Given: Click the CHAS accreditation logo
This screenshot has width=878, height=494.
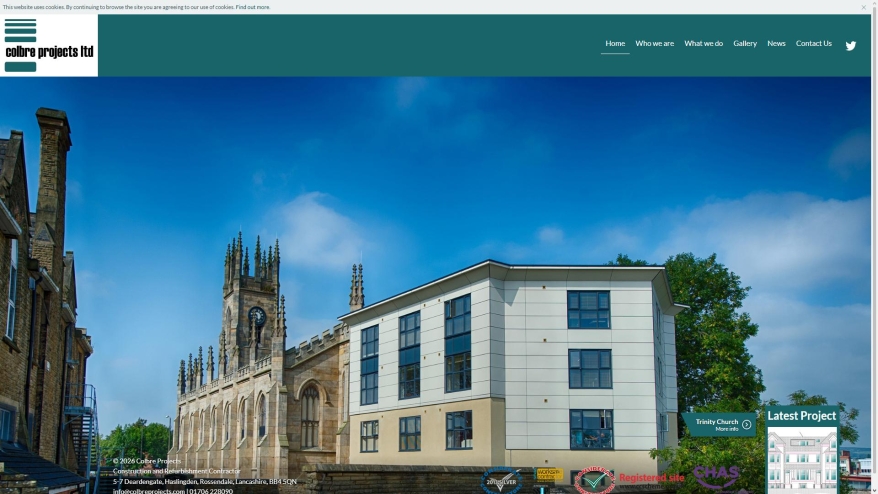Looking at the screenshot, I should click(x=716, y=478).
